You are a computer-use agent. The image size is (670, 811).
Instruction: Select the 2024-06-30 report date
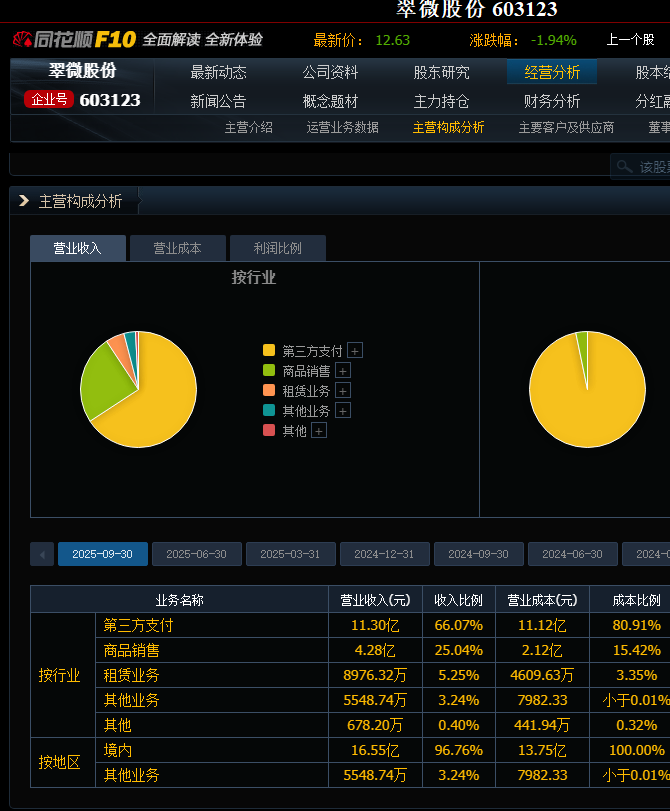pyautogui.click(x=573, y=554)
